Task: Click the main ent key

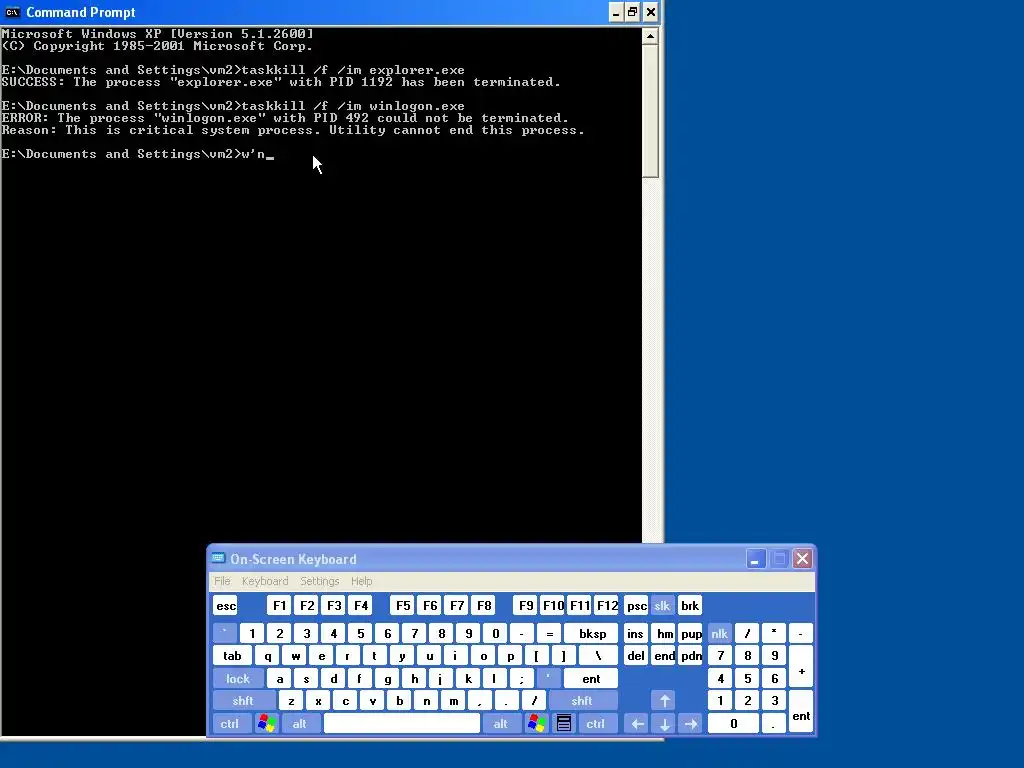Action: (x=591, y=679)
